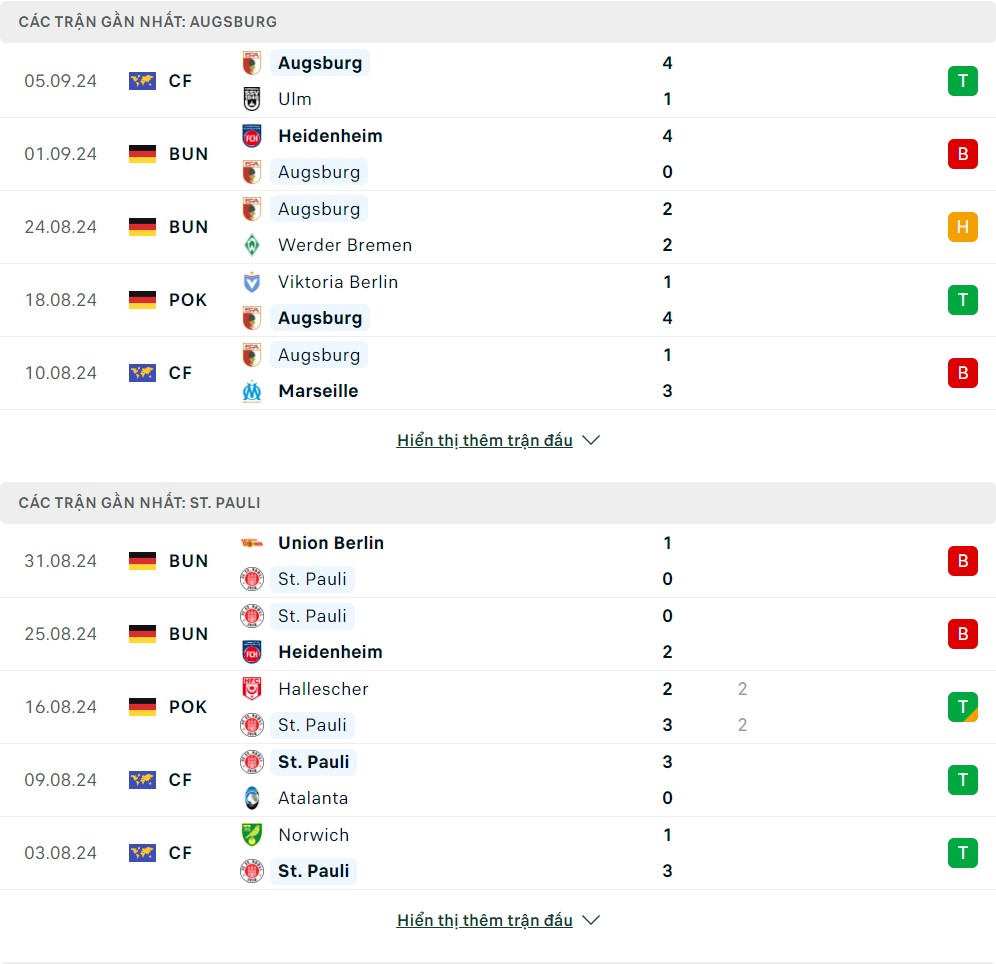The image size is (996, 964).
Task: Open 'Hiển thị thêm trận đấu' link under Augsburg
Action: pyautogui.click(x=485, y=440)
